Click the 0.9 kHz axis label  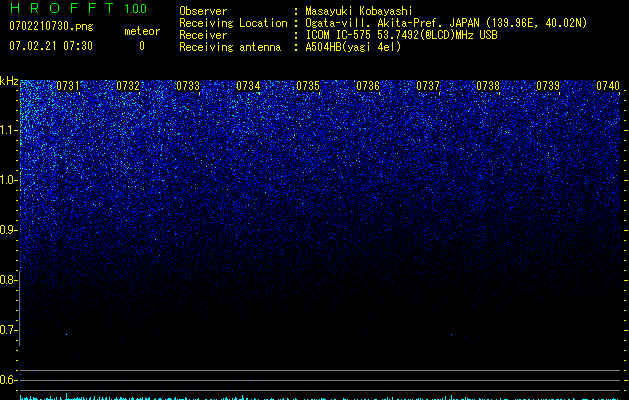point(8,230)
